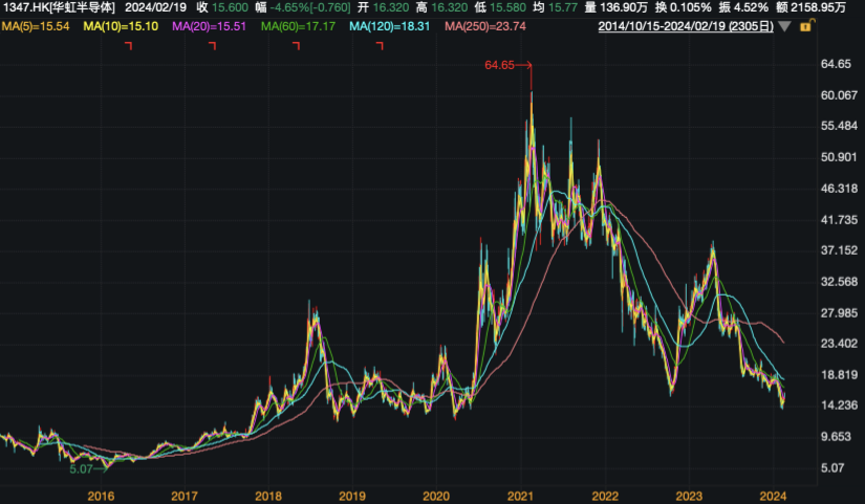Click the 9.653 price axis label
866x504 pixels.
[836, 437]
